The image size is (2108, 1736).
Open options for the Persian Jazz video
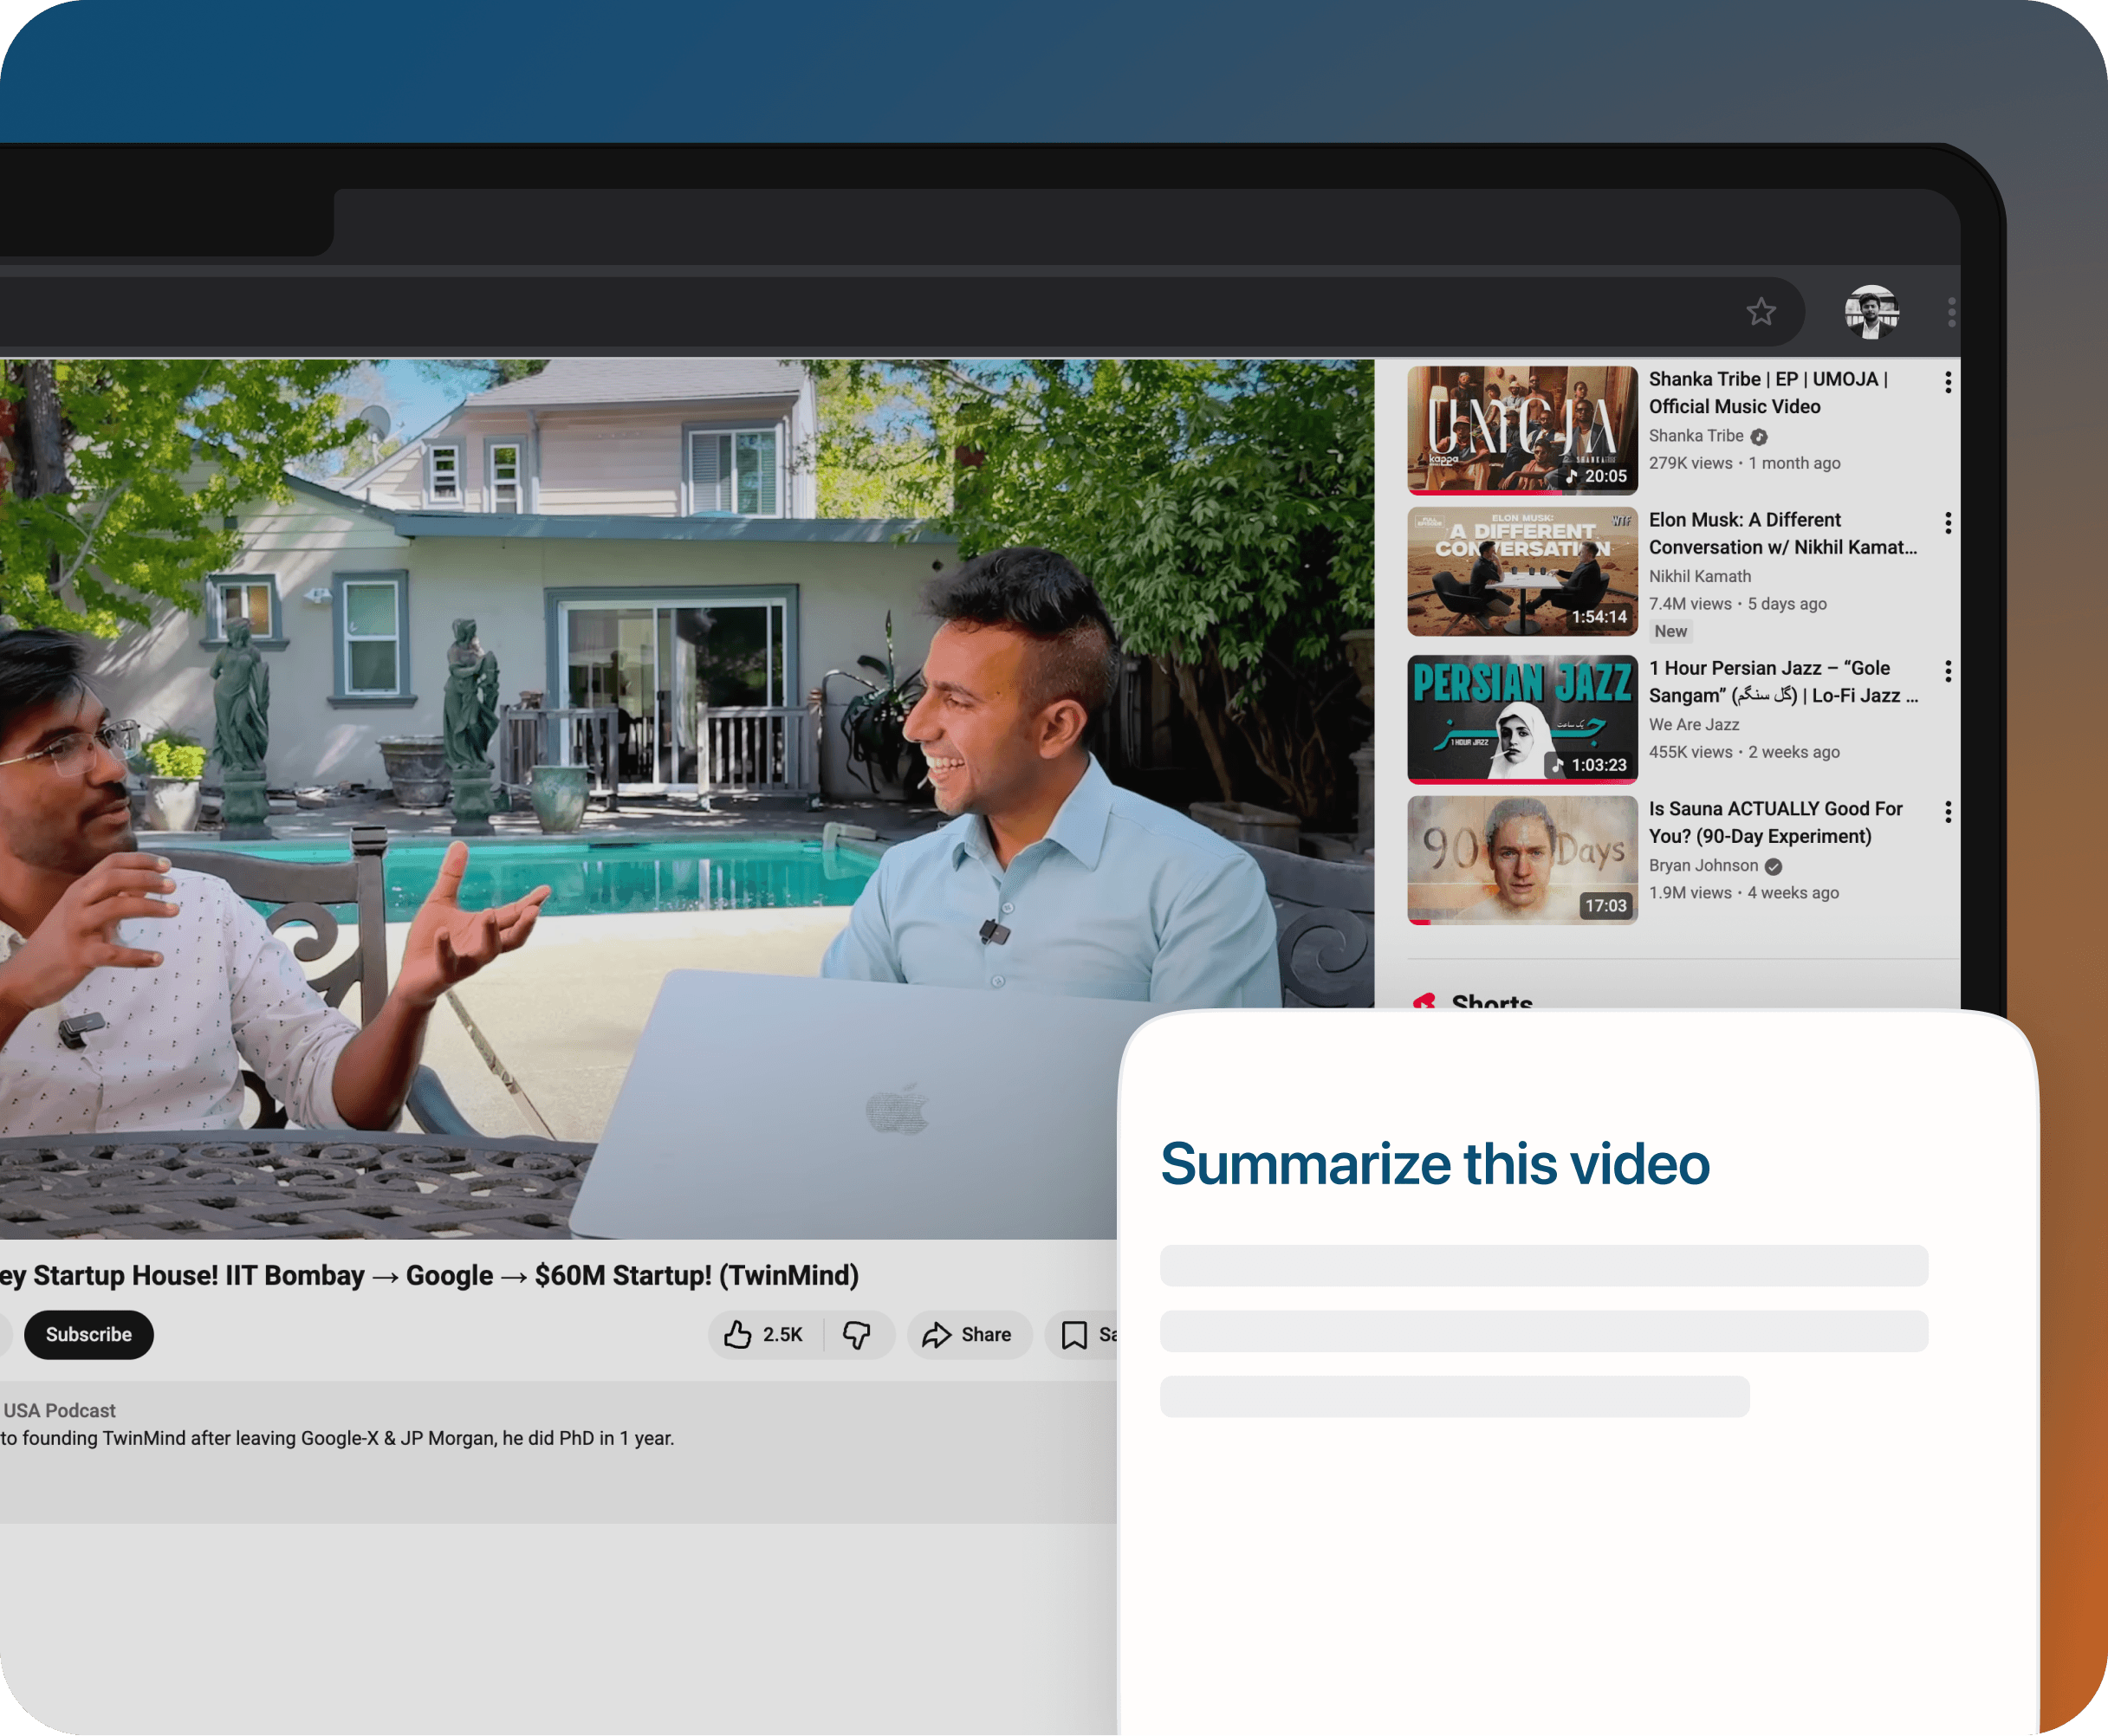click(x=1947, y=671)
